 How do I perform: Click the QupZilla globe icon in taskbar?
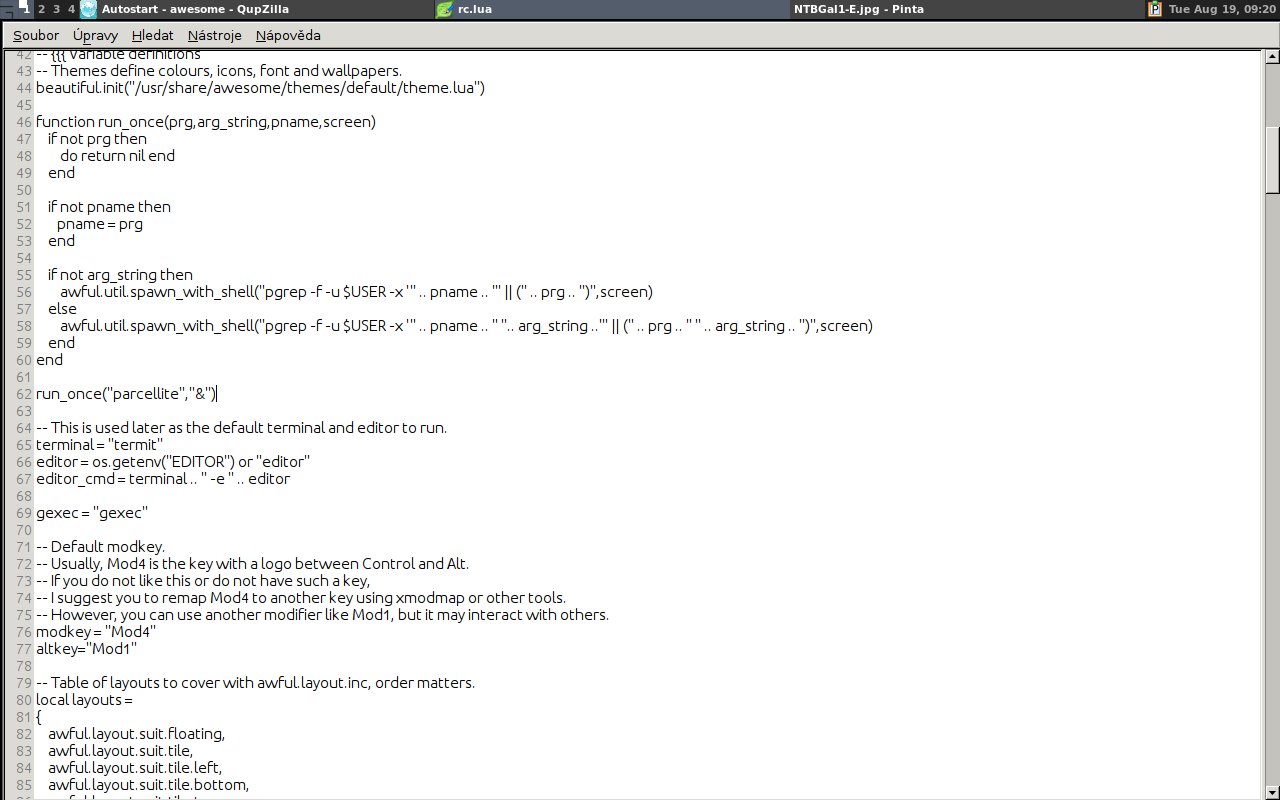click(x=88, y=9)
